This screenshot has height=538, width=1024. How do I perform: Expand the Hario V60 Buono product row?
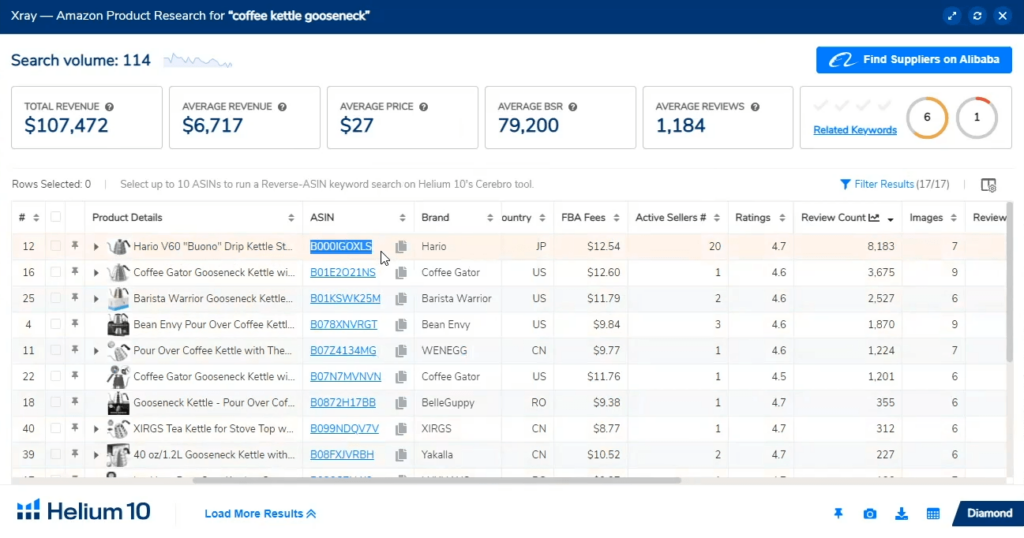pos(96,247)
